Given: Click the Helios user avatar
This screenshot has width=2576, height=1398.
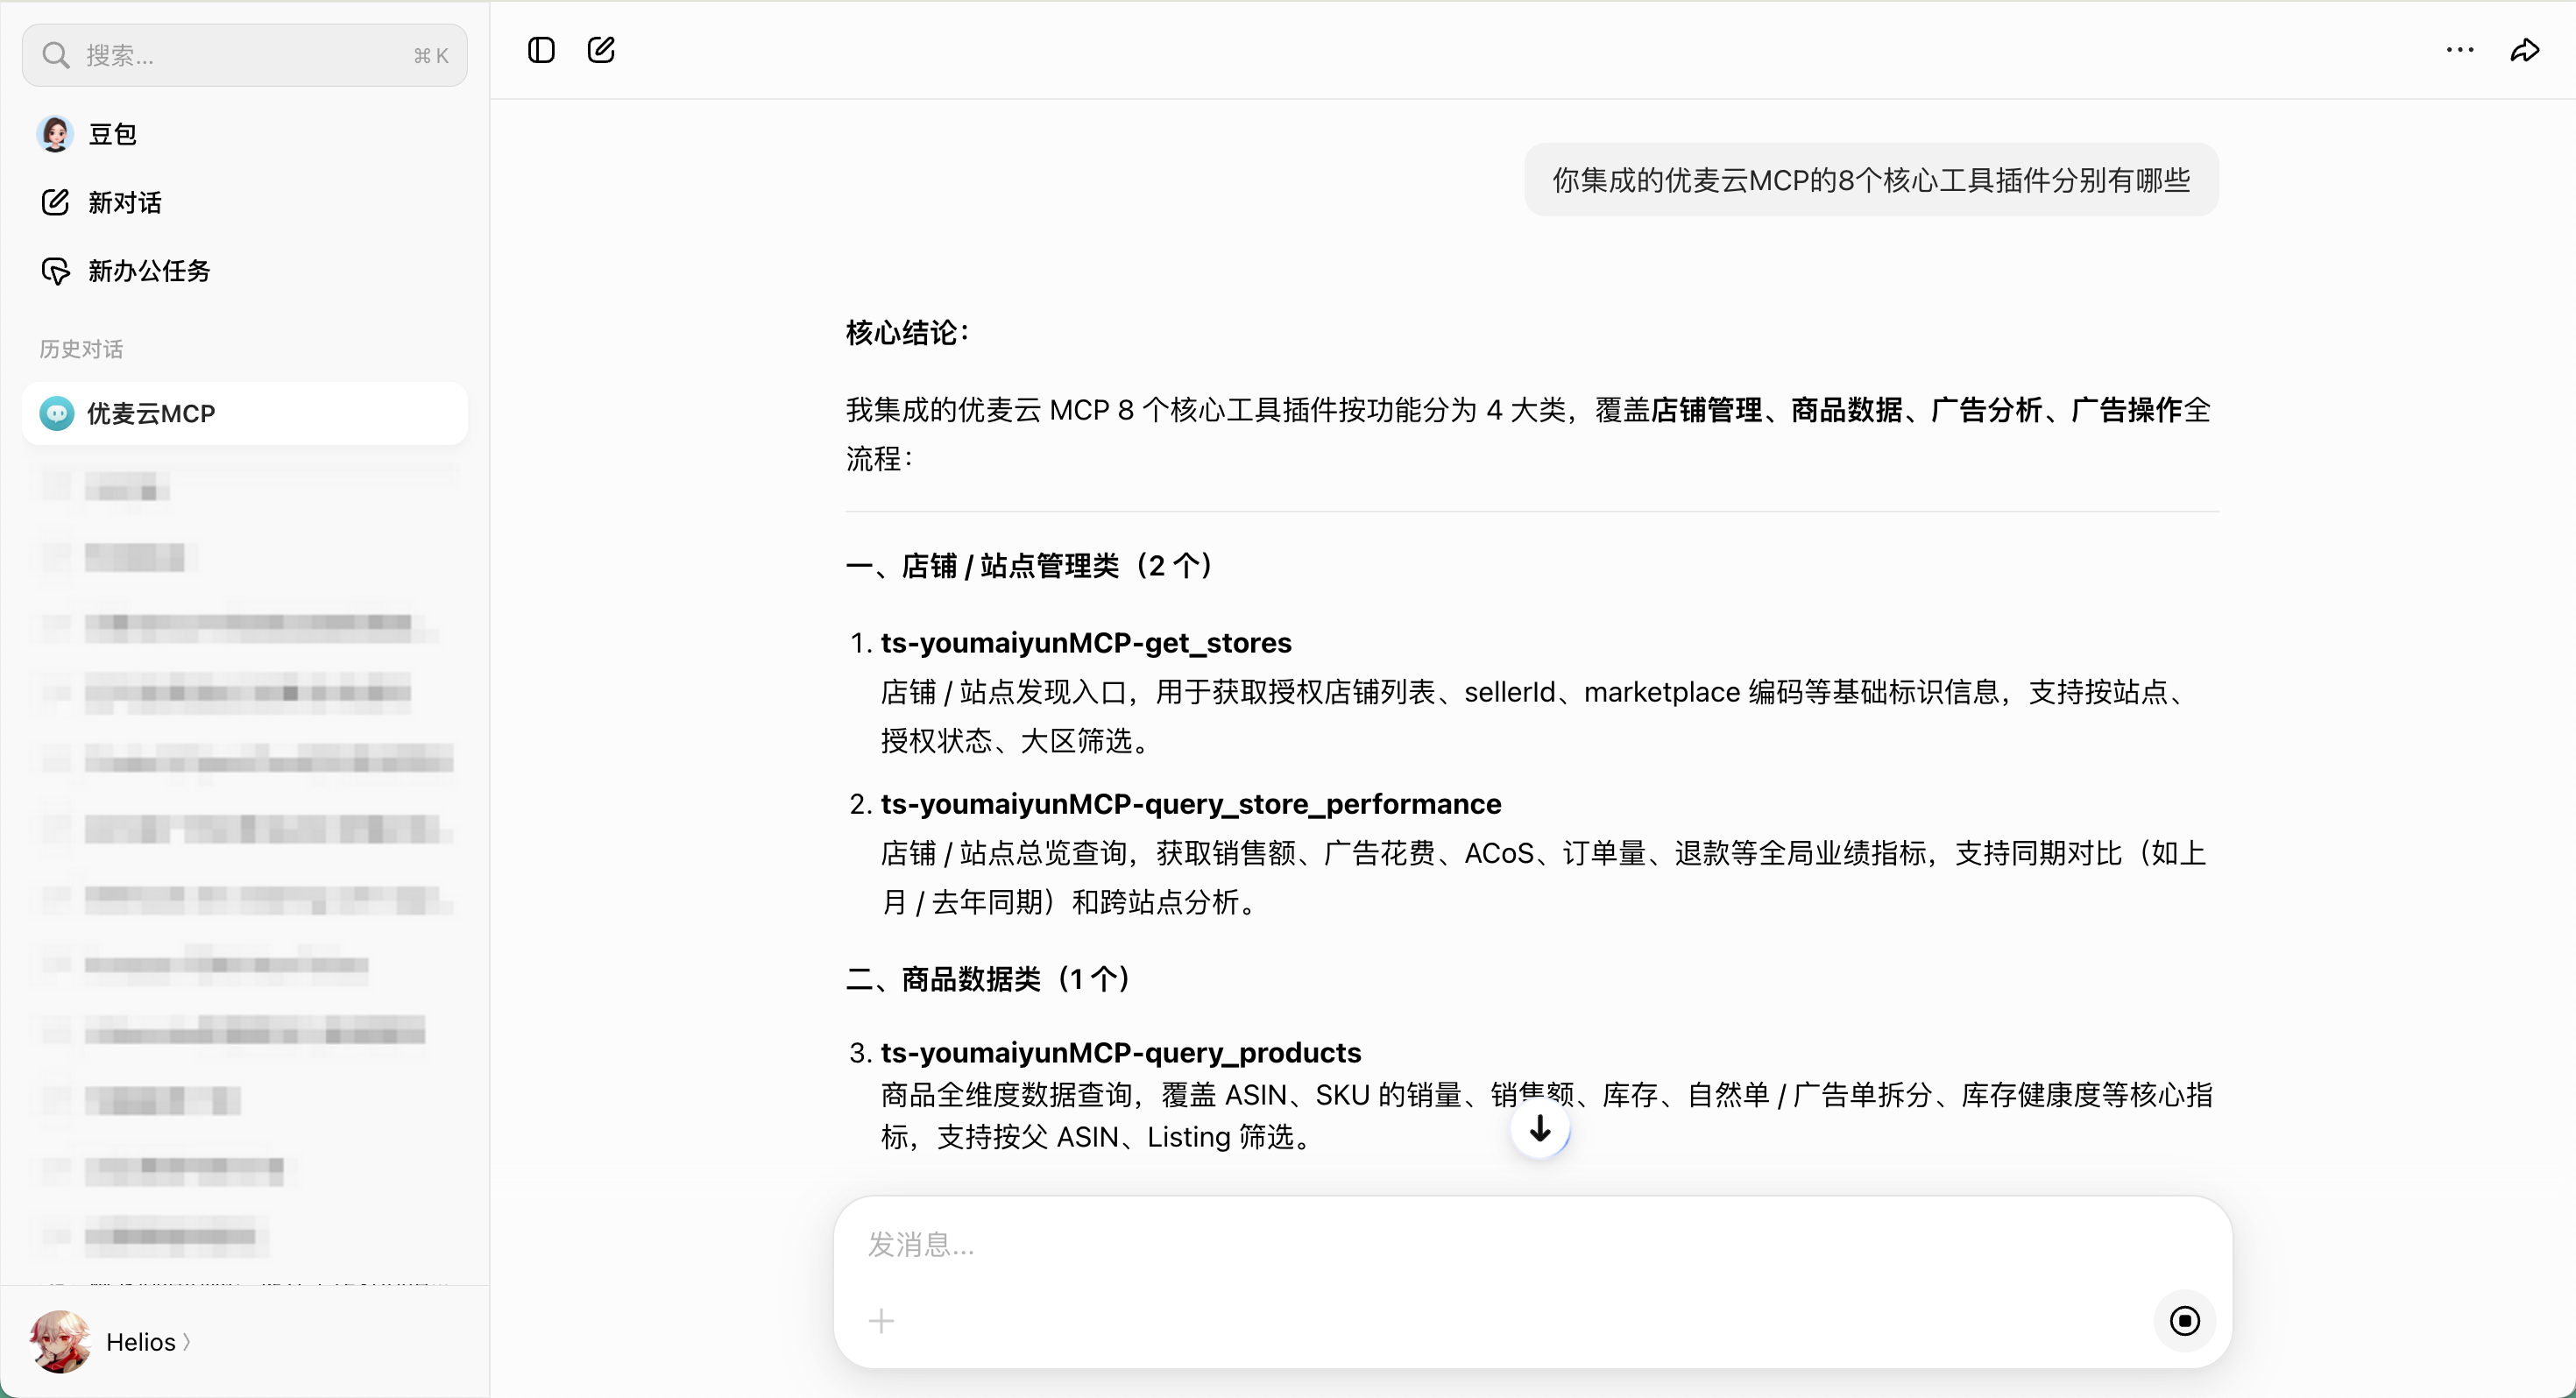Looking at the screenshot, I should 60,1342.
